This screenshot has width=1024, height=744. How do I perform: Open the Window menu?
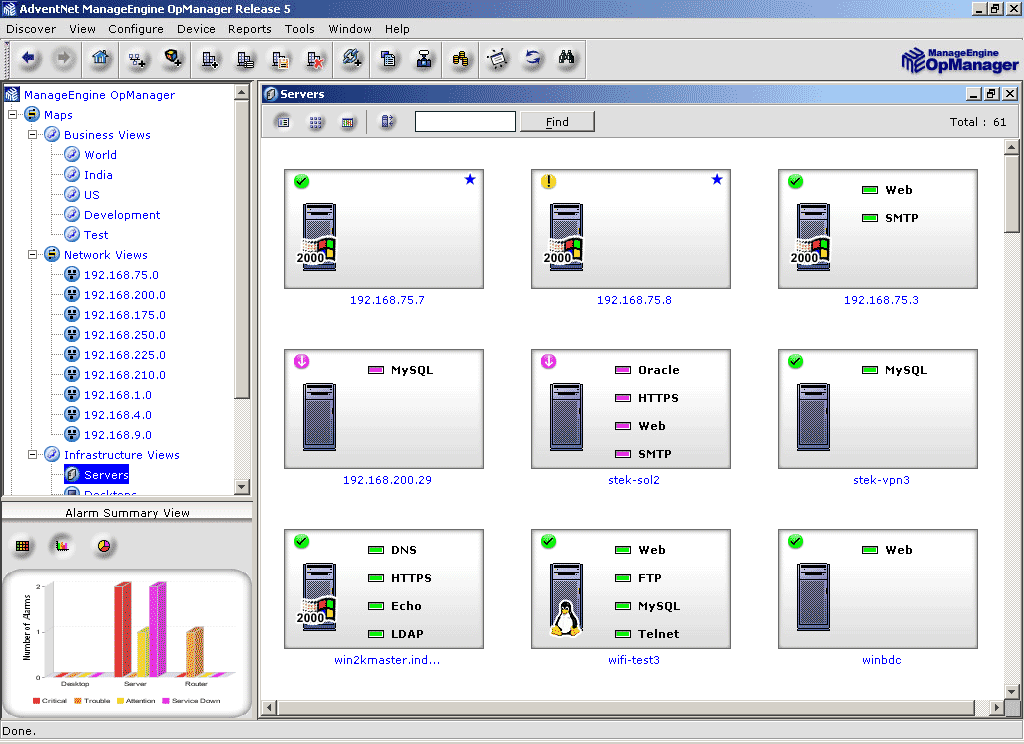tap(350, 29)
